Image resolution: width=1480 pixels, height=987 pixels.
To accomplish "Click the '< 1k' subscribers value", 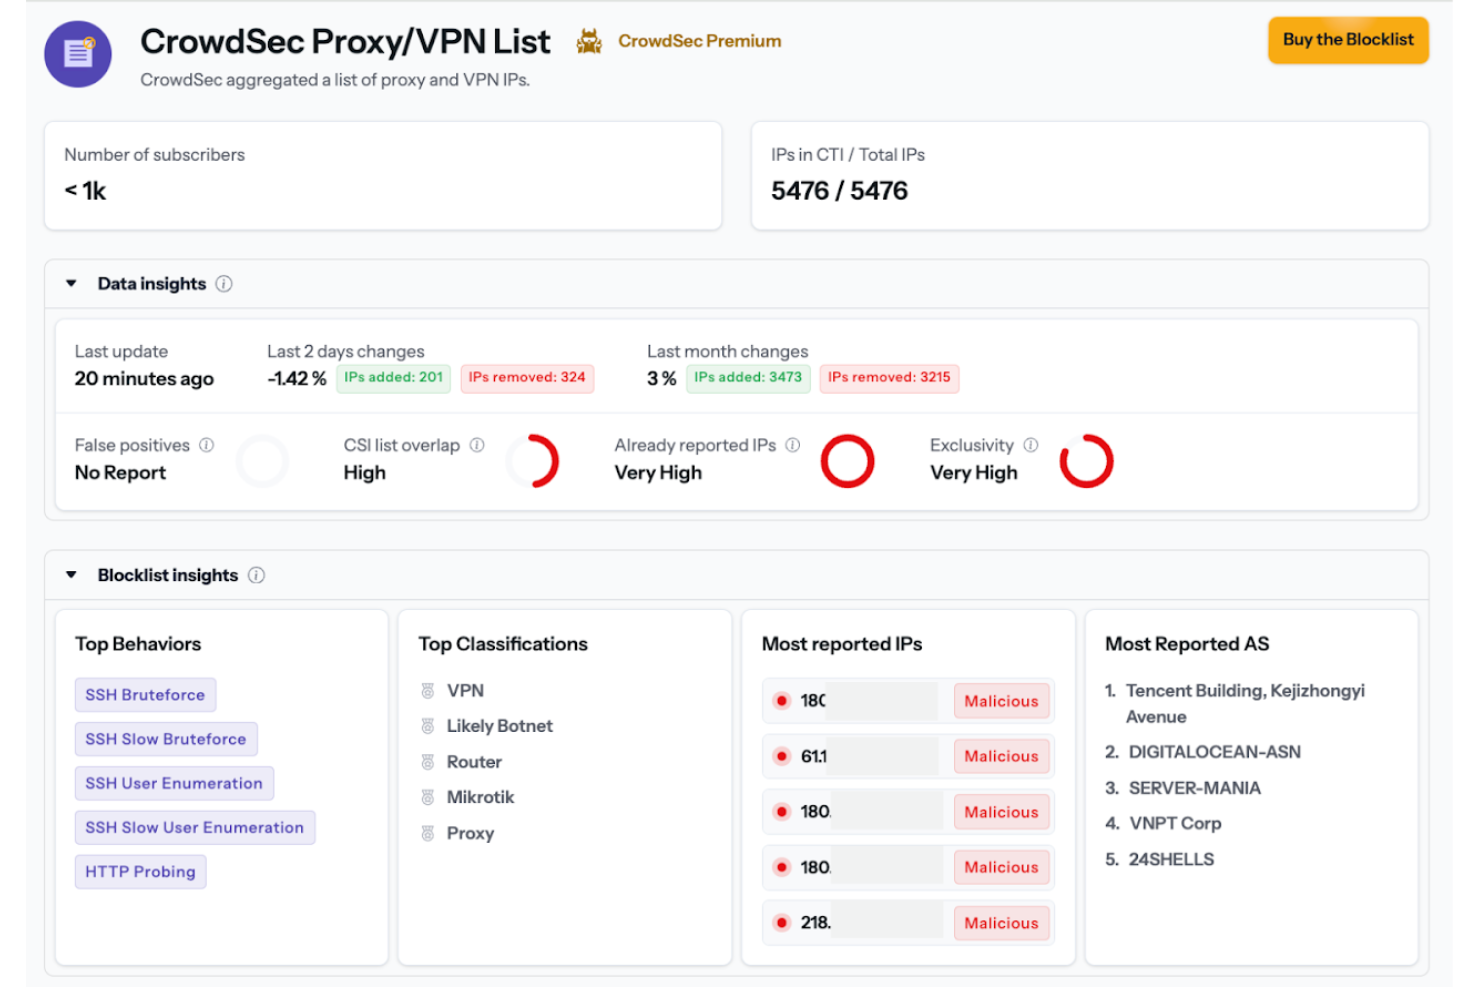I will (x=85, y=191).
